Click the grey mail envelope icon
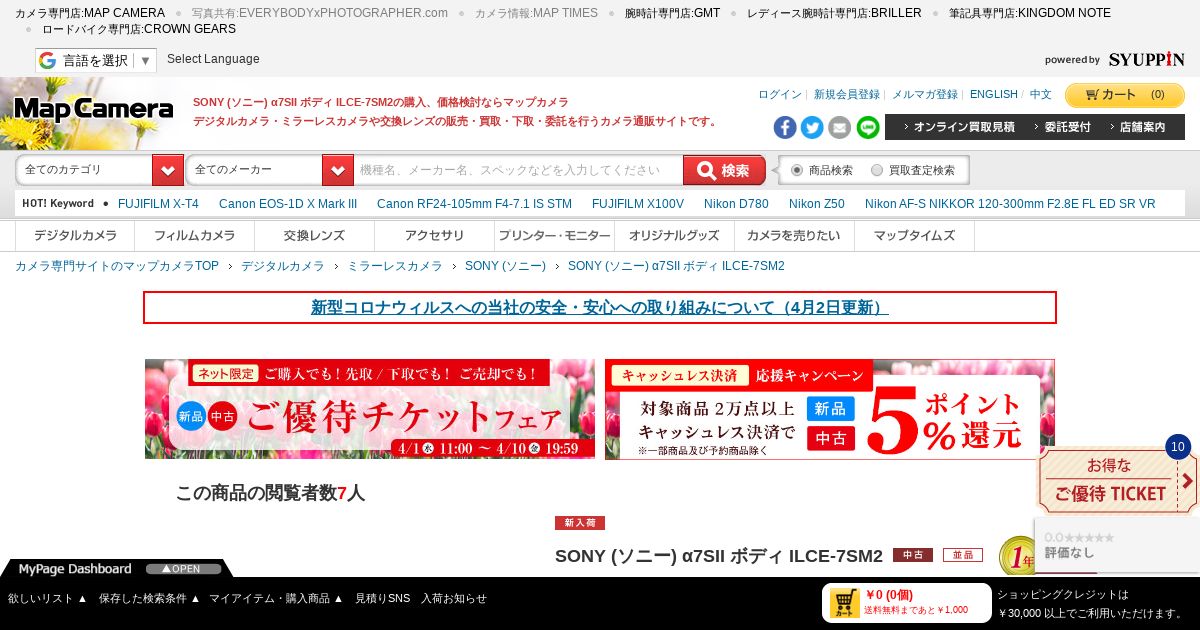Image resolution: width=1200 pixels, height=630 pixels. pos(840,127)
